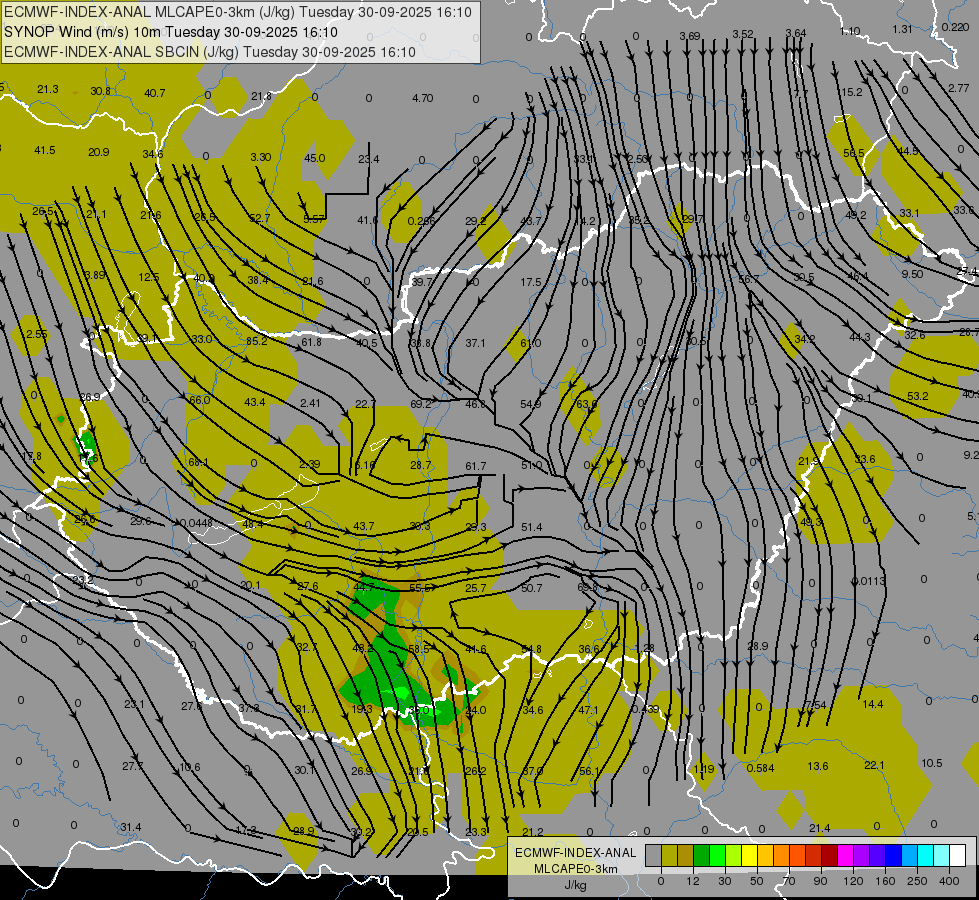This screenshot has width=979, height=900.
Task: Click the bright green legend swatch
Action: coord(717,855)
